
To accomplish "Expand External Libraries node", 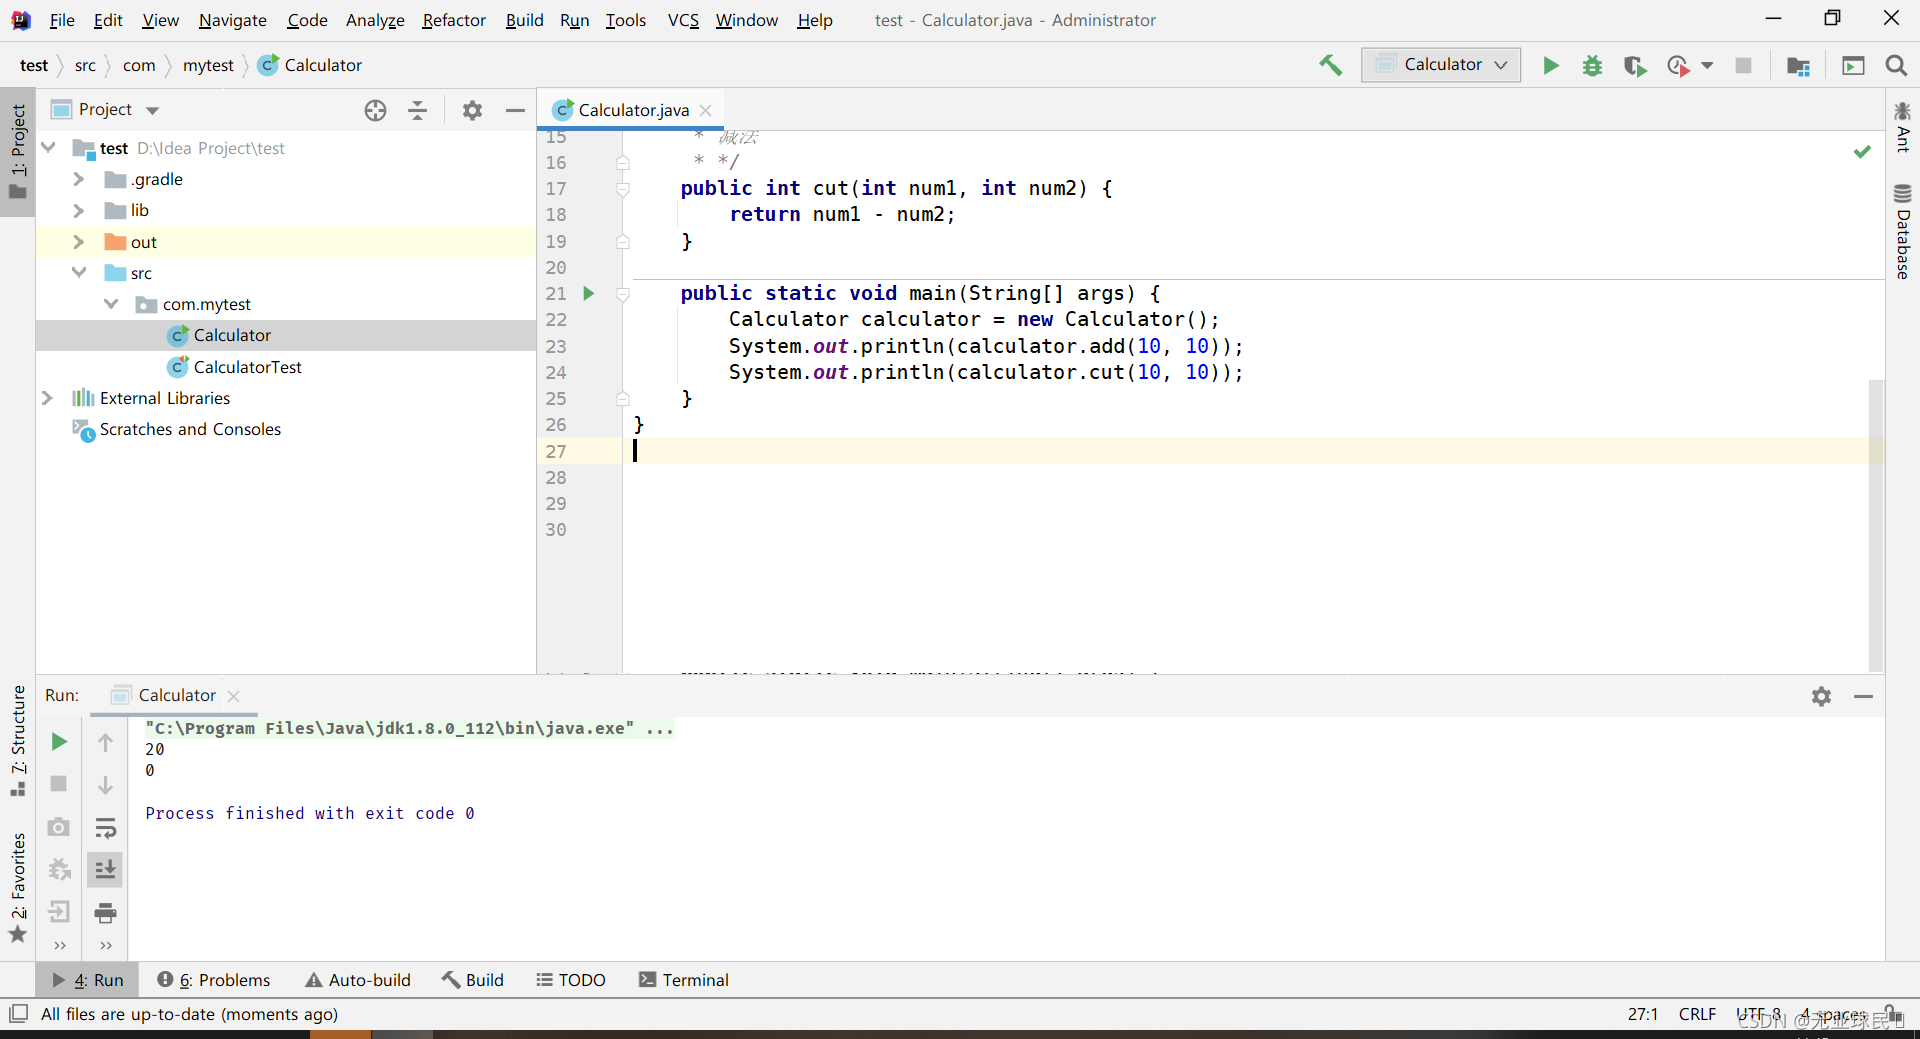I will (47, 398).
